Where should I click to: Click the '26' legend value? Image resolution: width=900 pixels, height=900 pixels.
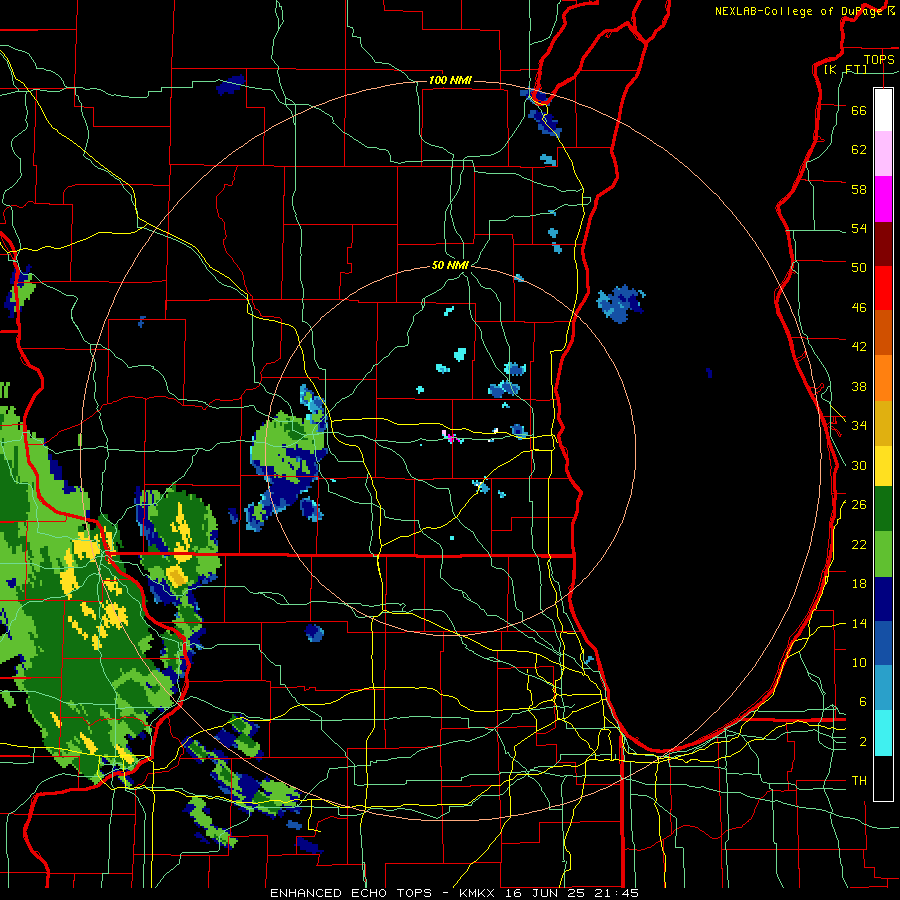click(859, 505)
